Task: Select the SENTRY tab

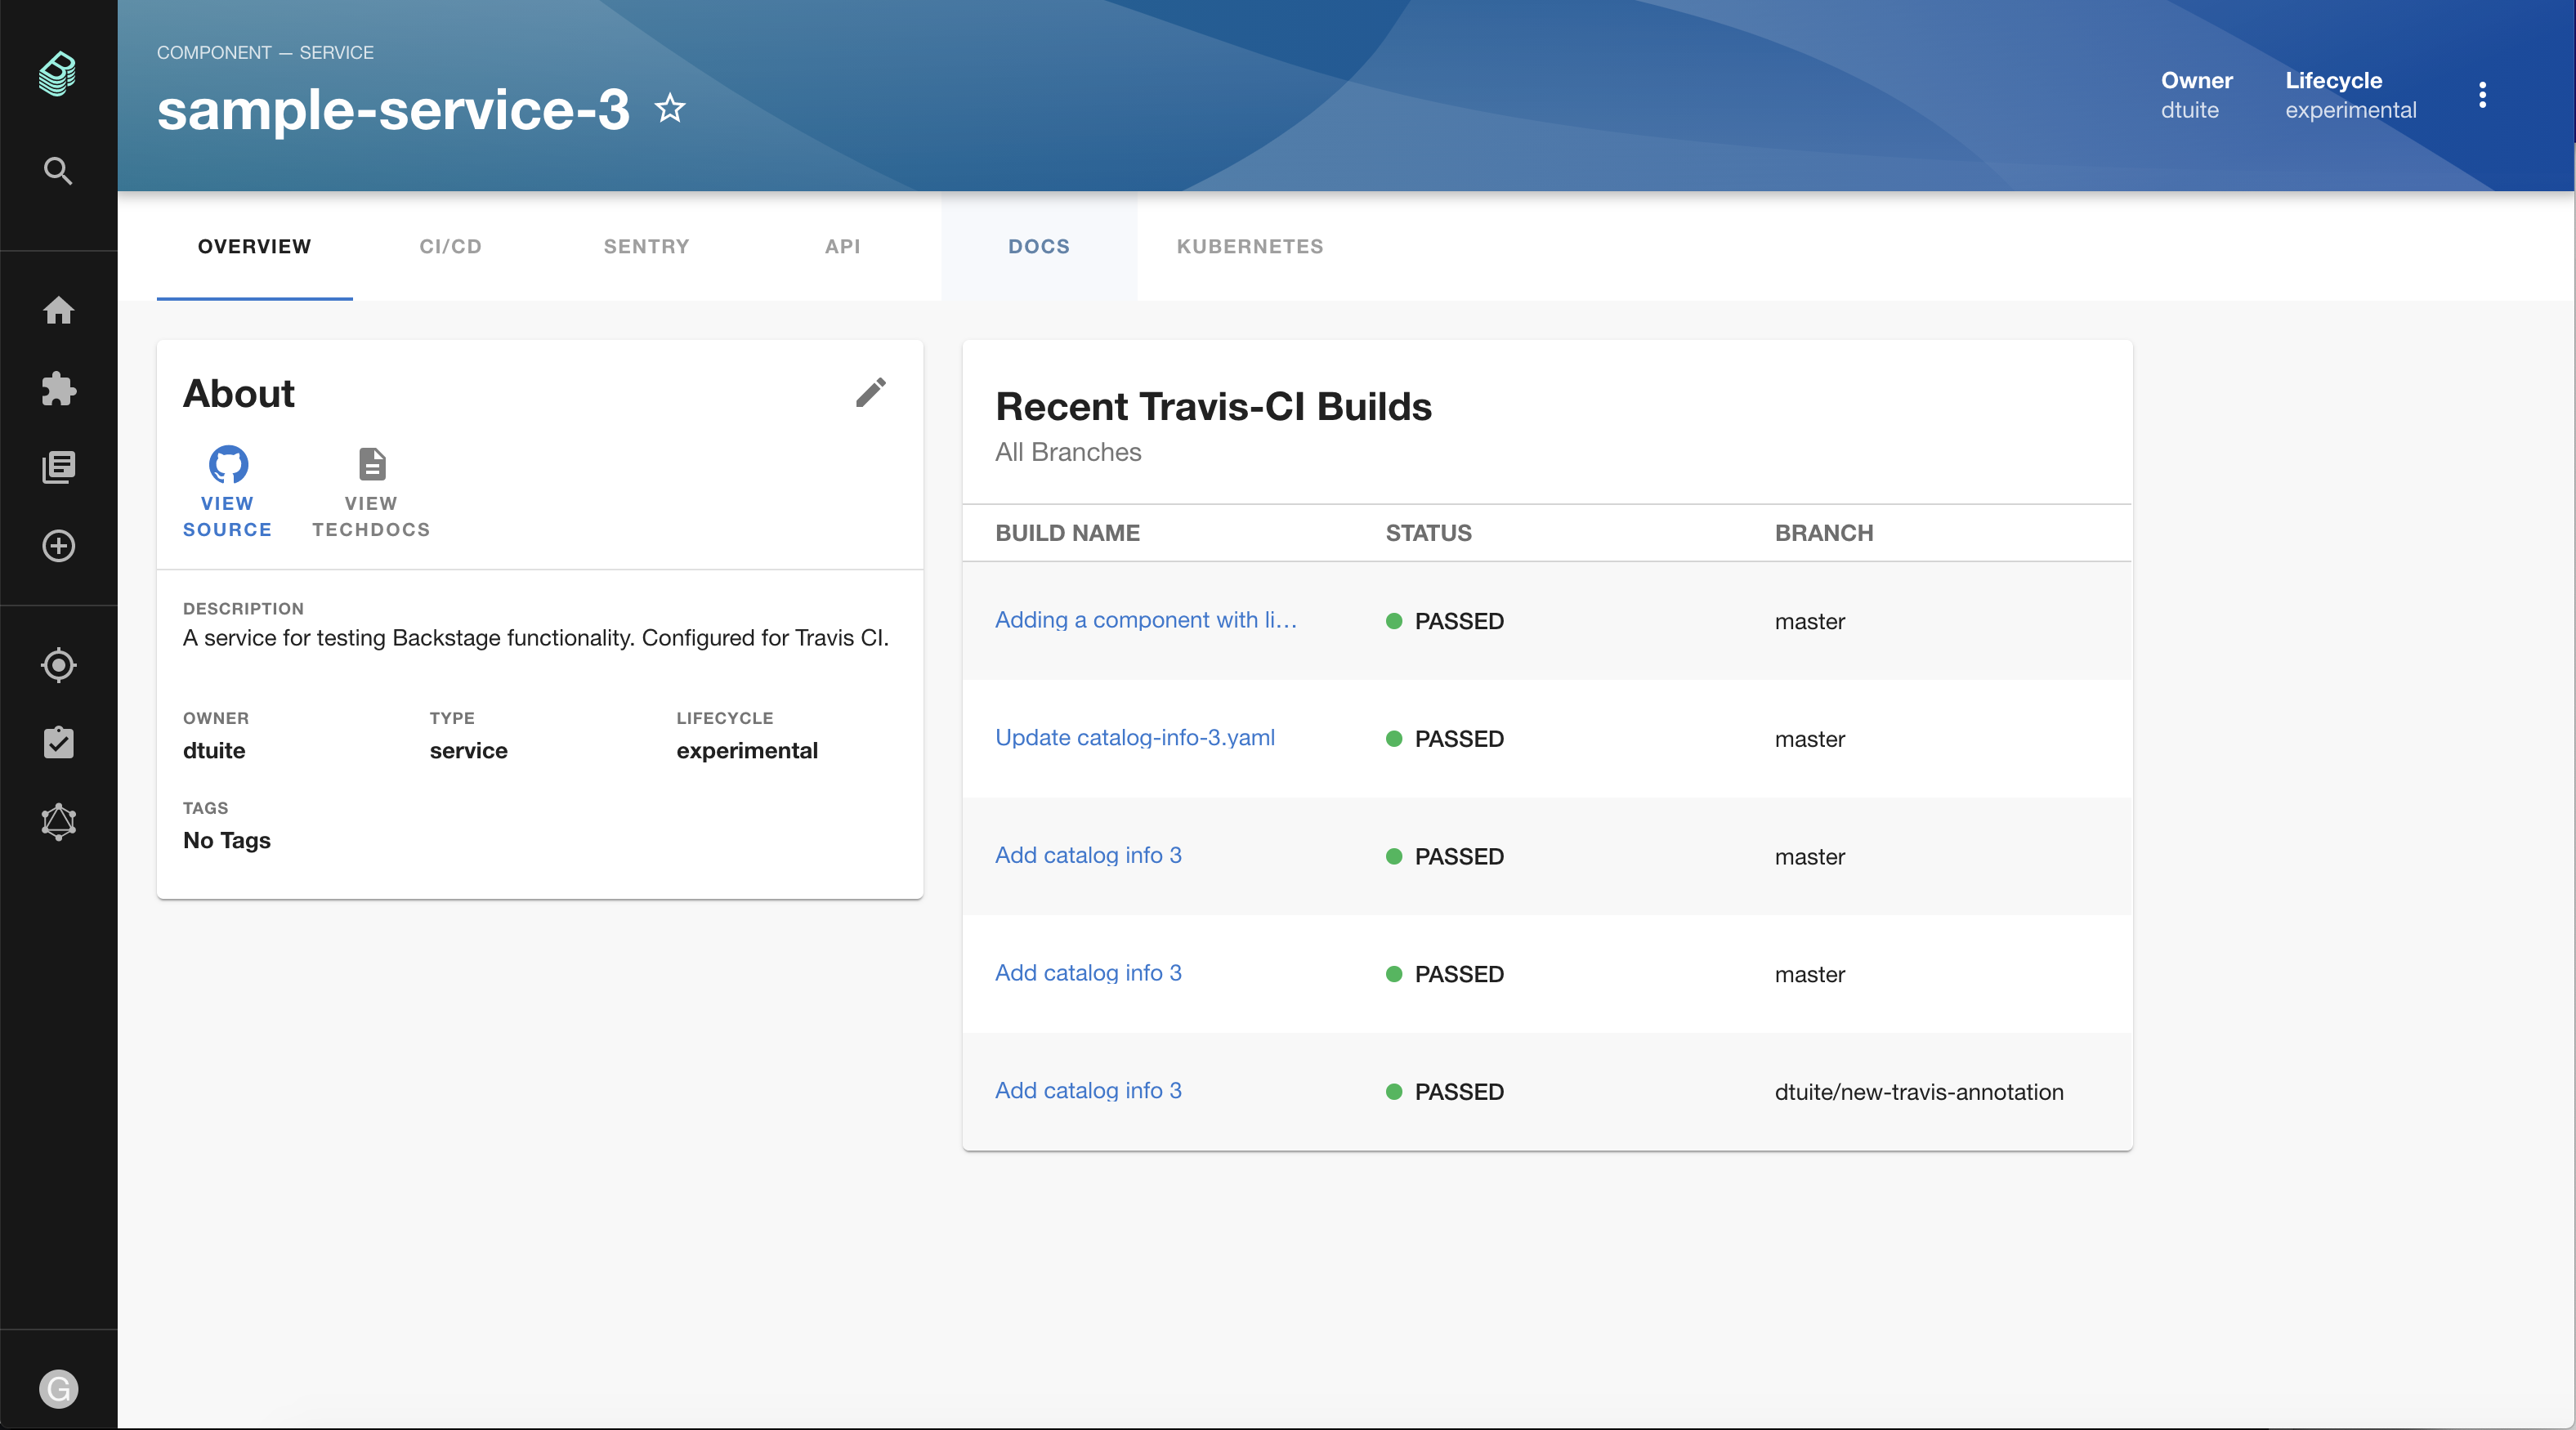Action: [x=646, y=245]
